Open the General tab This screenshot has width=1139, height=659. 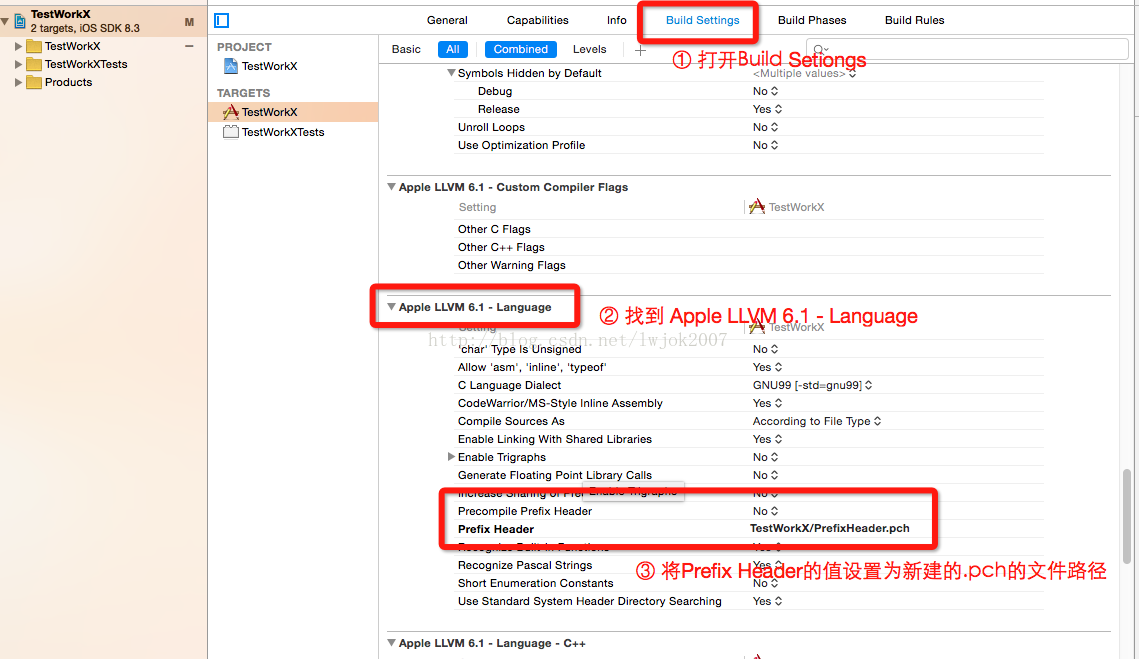tap(447, 20)
